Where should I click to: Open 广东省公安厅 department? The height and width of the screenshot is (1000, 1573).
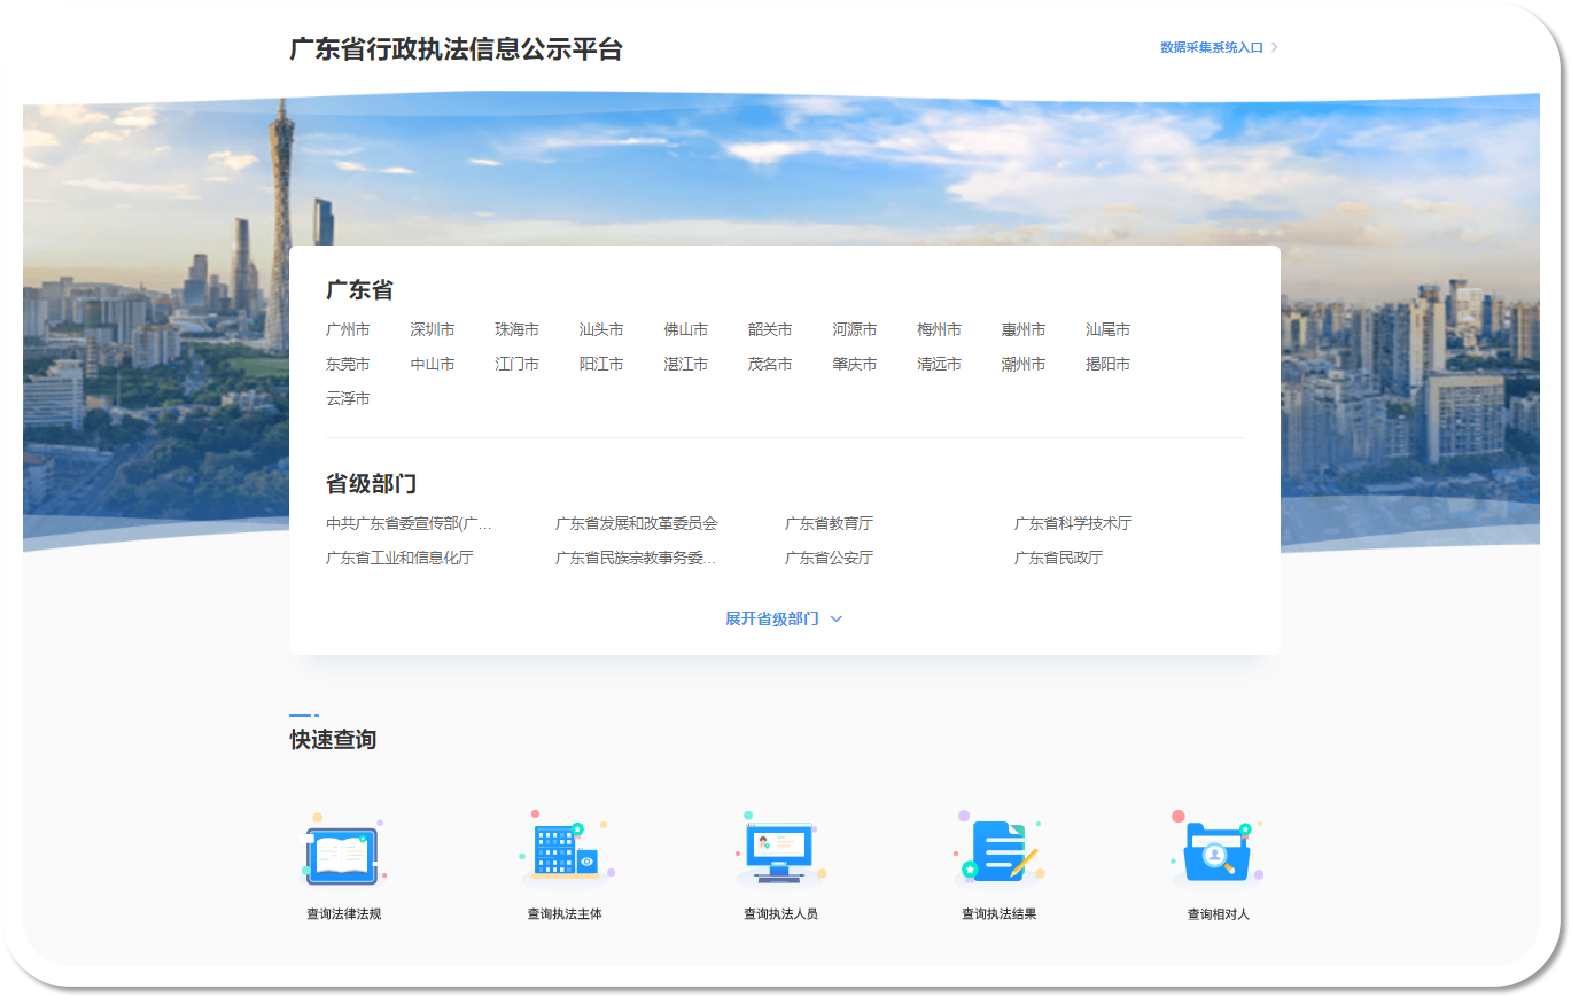pyautogui.click(x=828, y=558)
